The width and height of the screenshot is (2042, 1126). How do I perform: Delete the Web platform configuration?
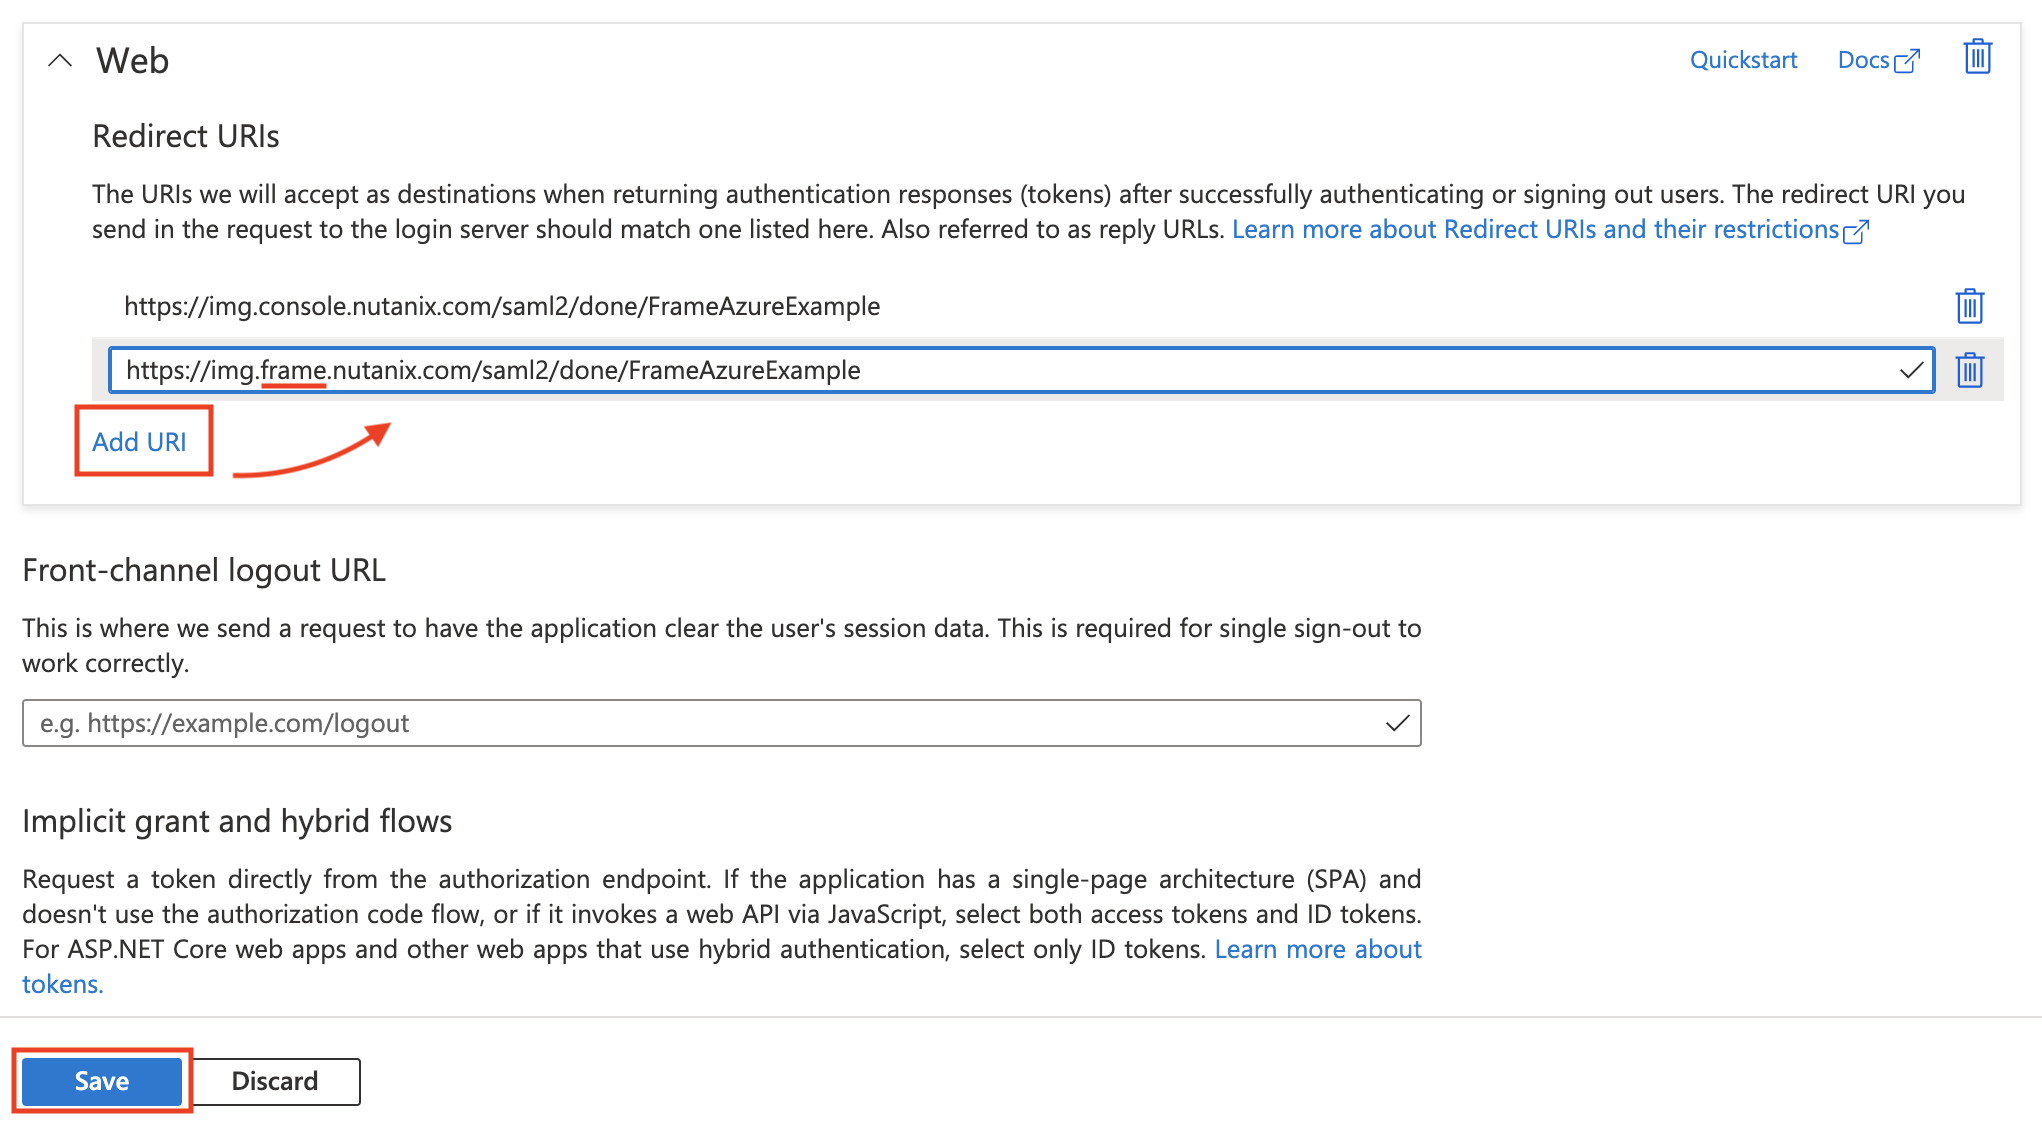tap(1977, 58)
